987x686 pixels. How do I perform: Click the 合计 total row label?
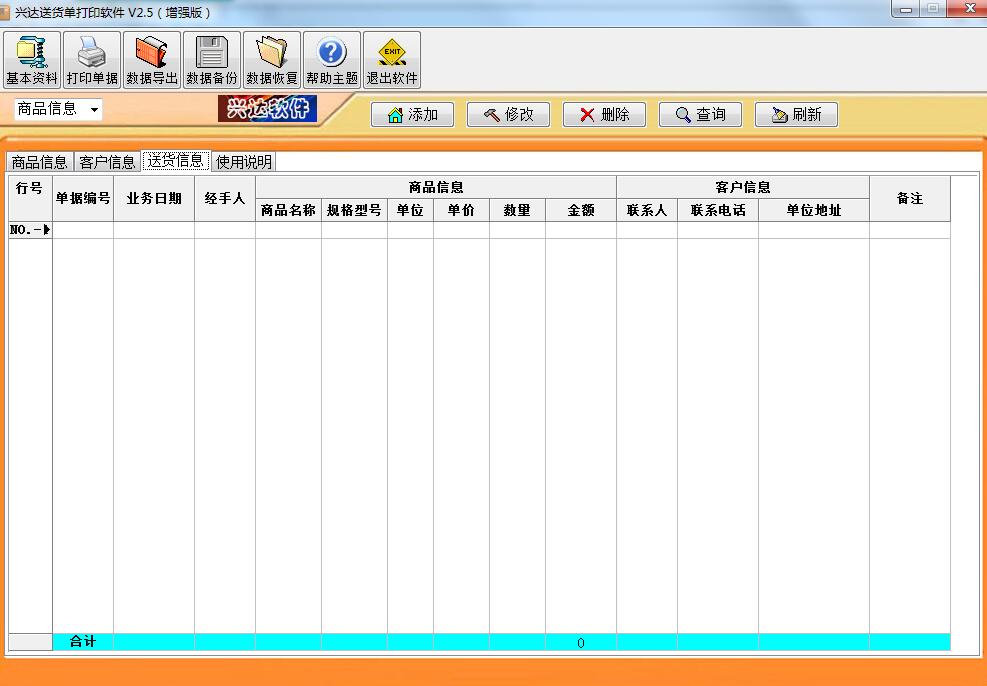83,641
